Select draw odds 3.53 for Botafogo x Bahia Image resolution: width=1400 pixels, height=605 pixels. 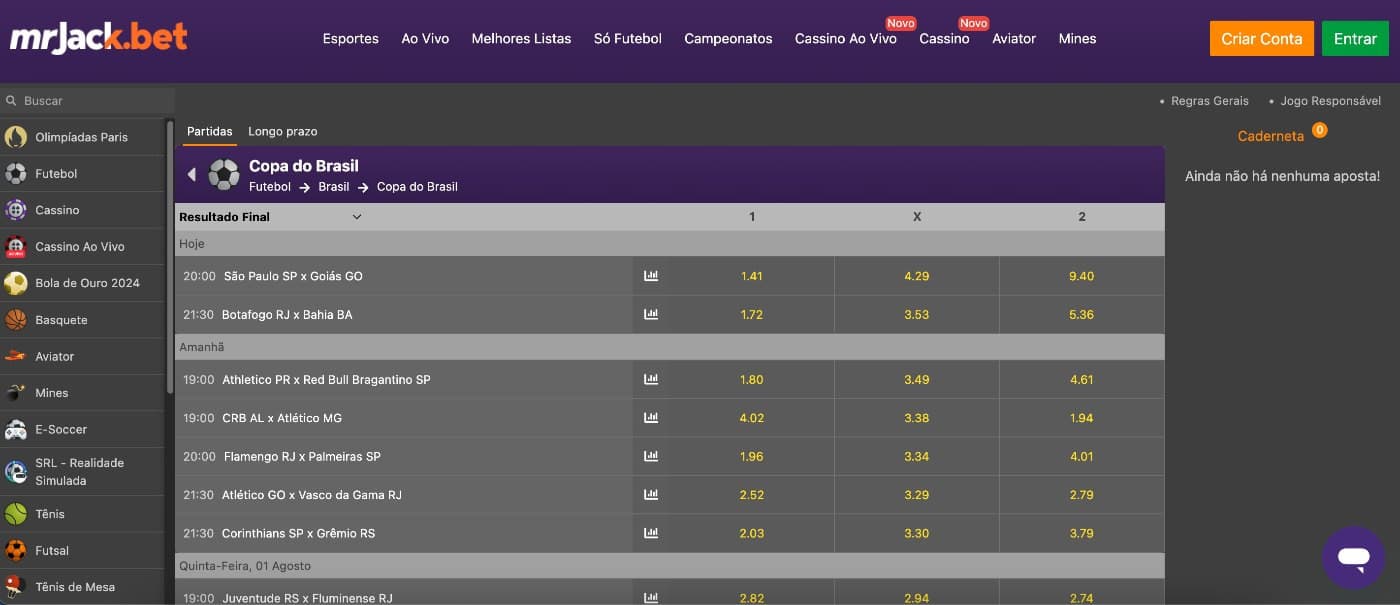tap(916, 315)
